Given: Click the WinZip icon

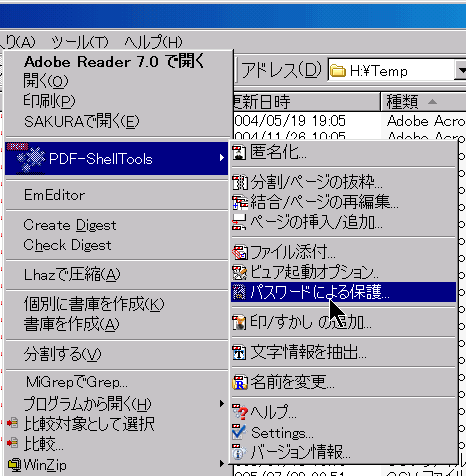Looking at the screenshot, I should (14, 464).
